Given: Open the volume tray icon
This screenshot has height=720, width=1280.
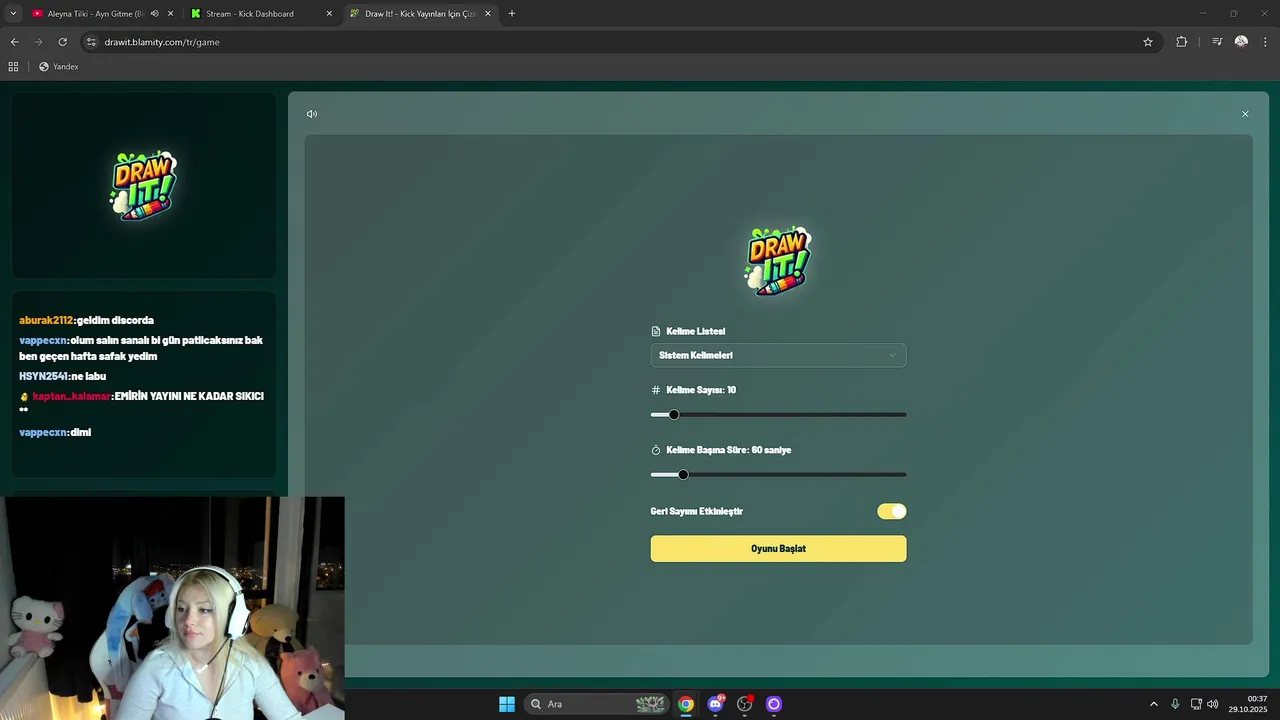Looking at the screenshot, I should [x=1213, y=704].
